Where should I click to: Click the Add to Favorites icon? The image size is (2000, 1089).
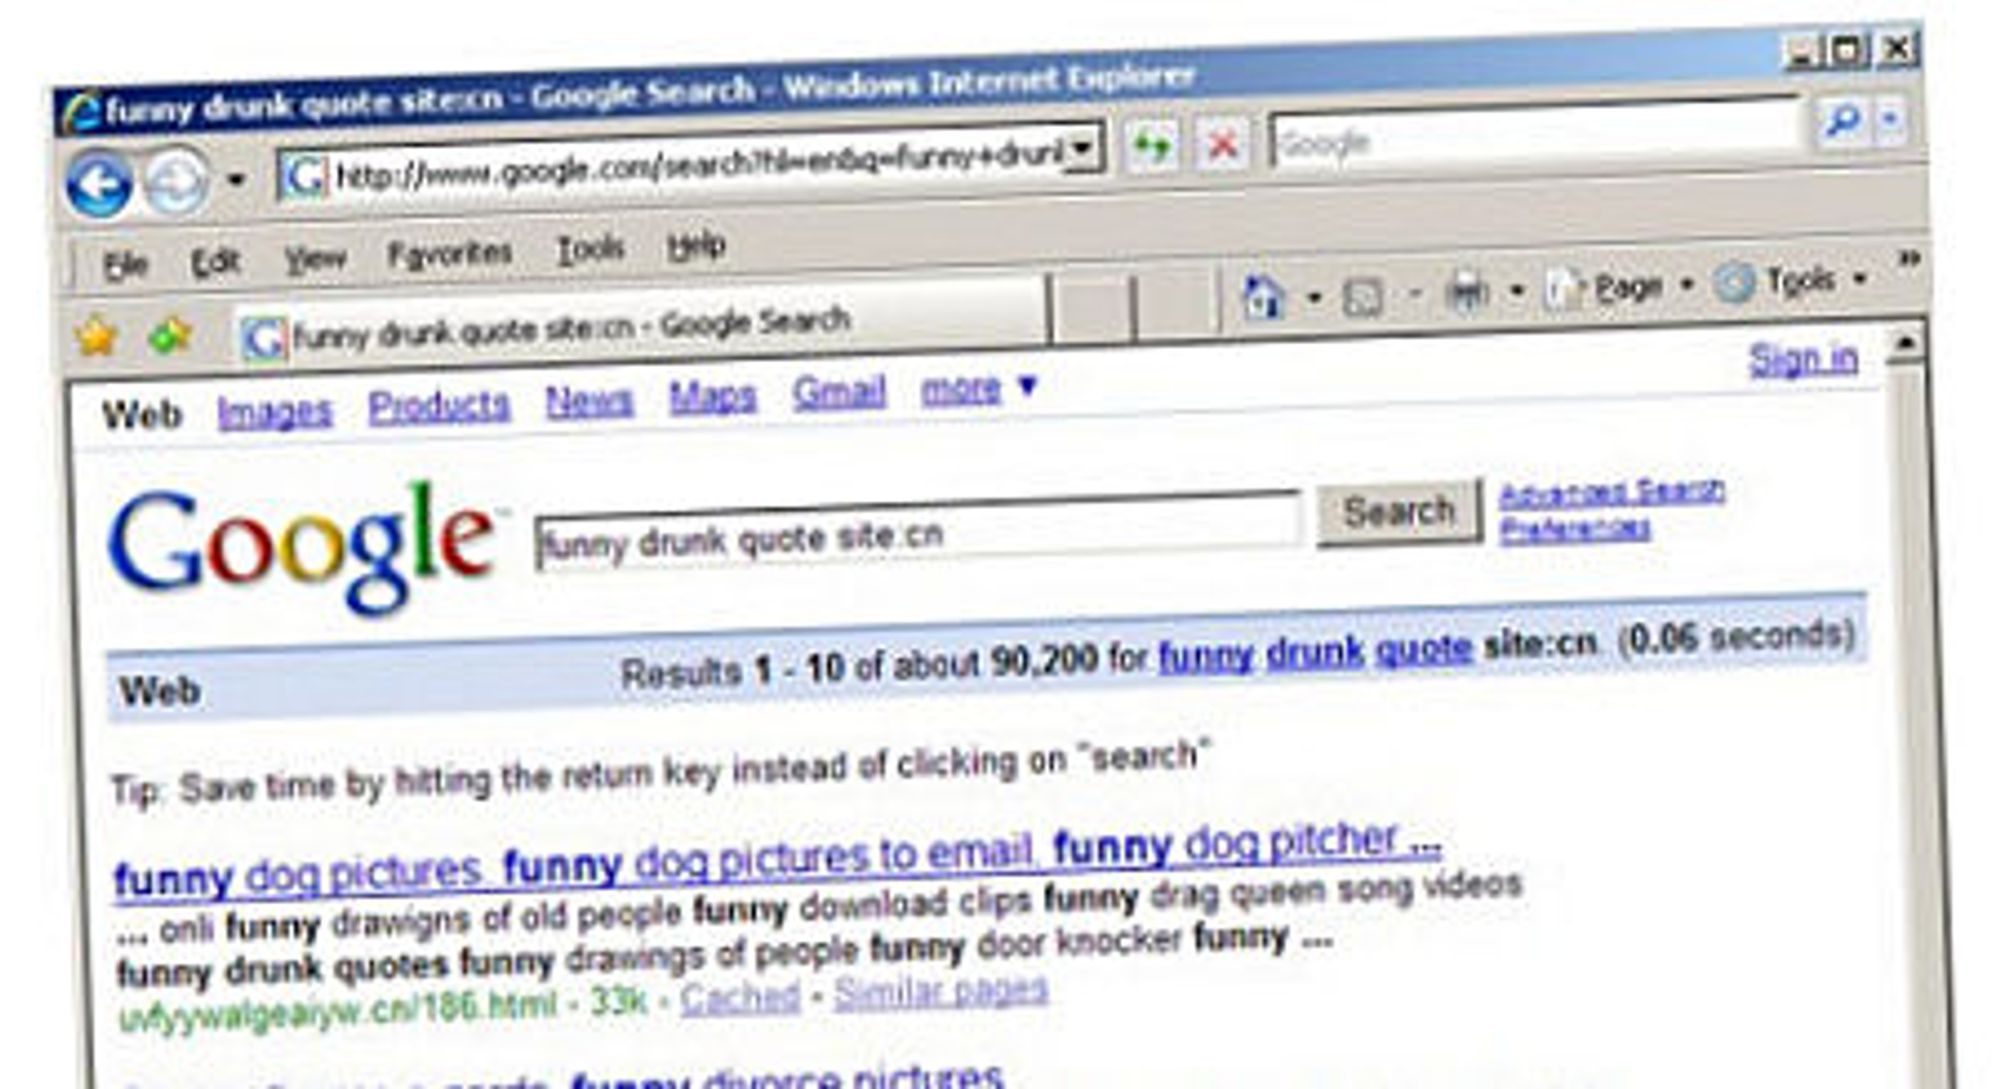pyautogui.click(x=170, y=335)
